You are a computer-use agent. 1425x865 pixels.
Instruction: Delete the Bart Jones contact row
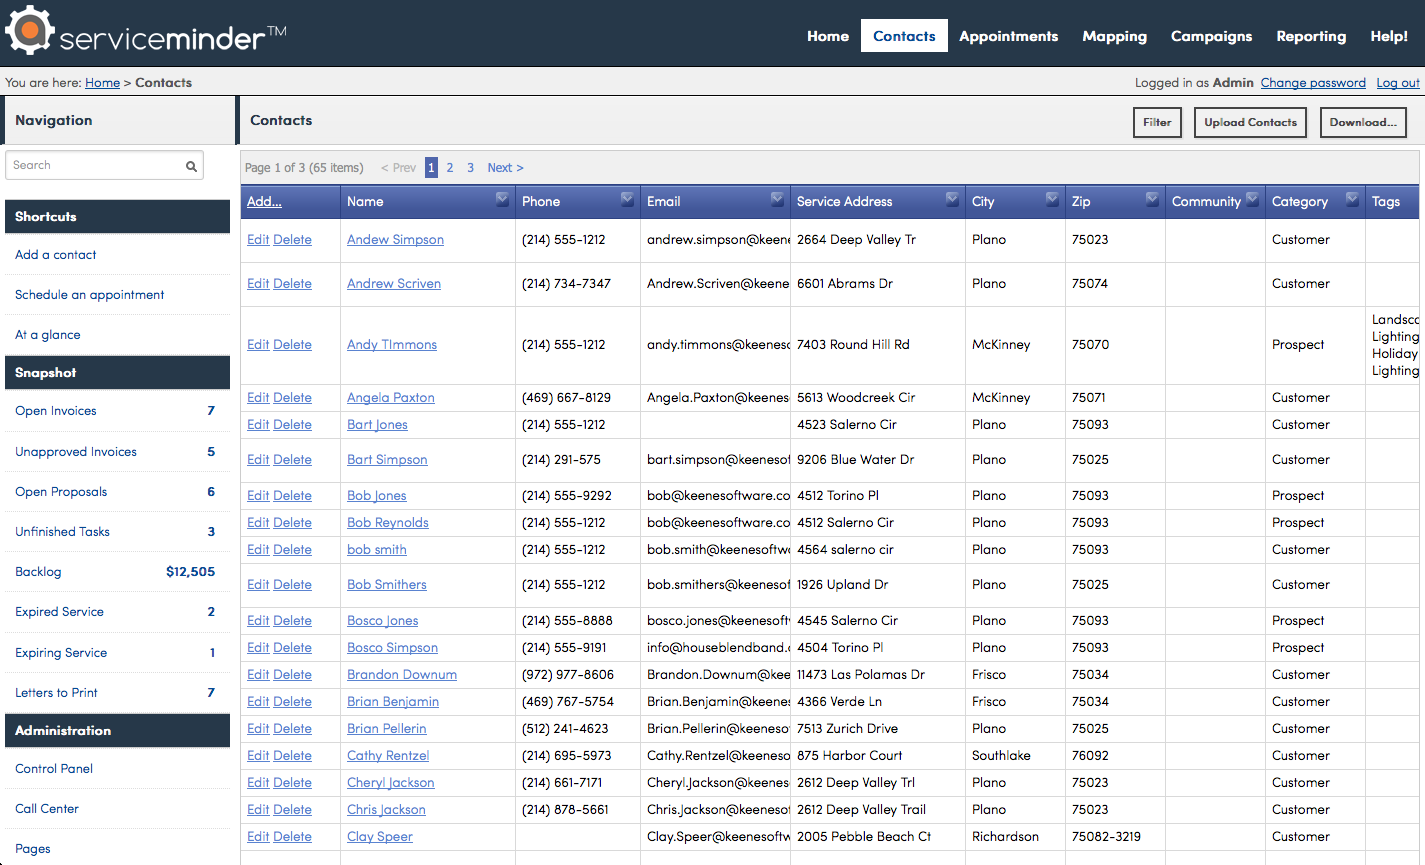pyautogui.click(x=292, y=425)
